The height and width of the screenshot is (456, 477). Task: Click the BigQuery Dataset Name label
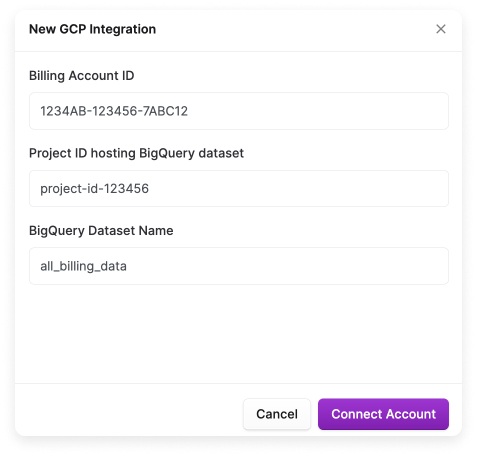(x=101, y=231)
